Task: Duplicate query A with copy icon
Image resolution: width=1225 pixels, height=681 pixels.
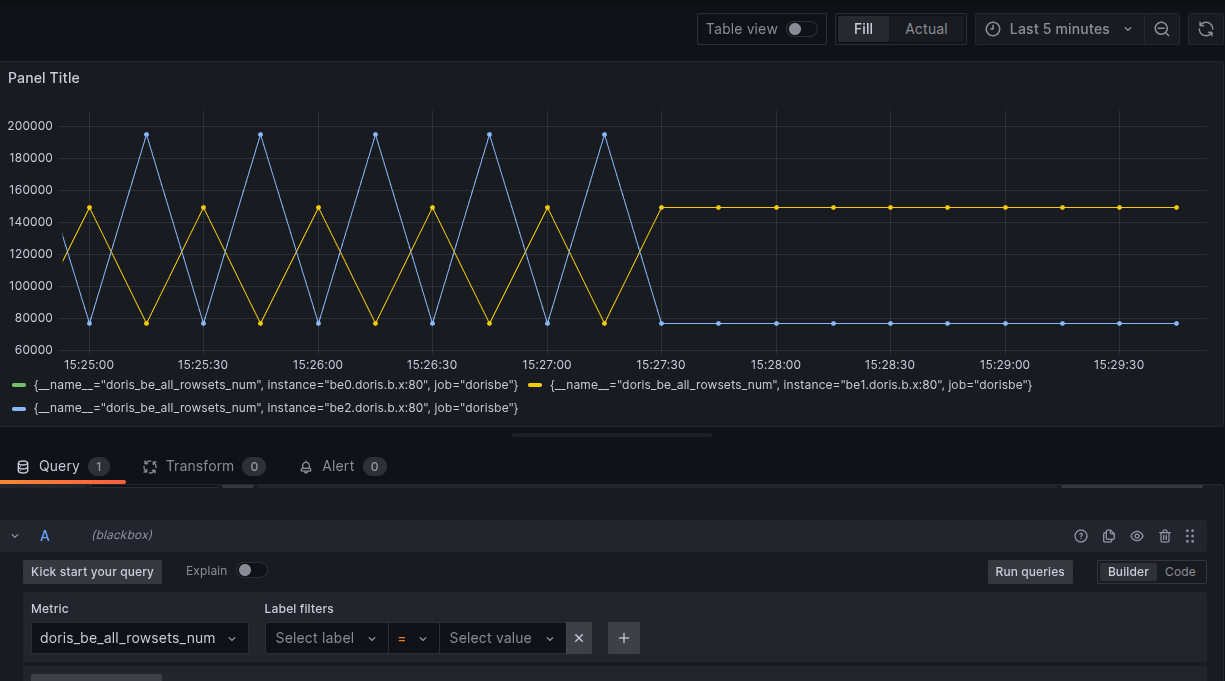Action: 1109,536
